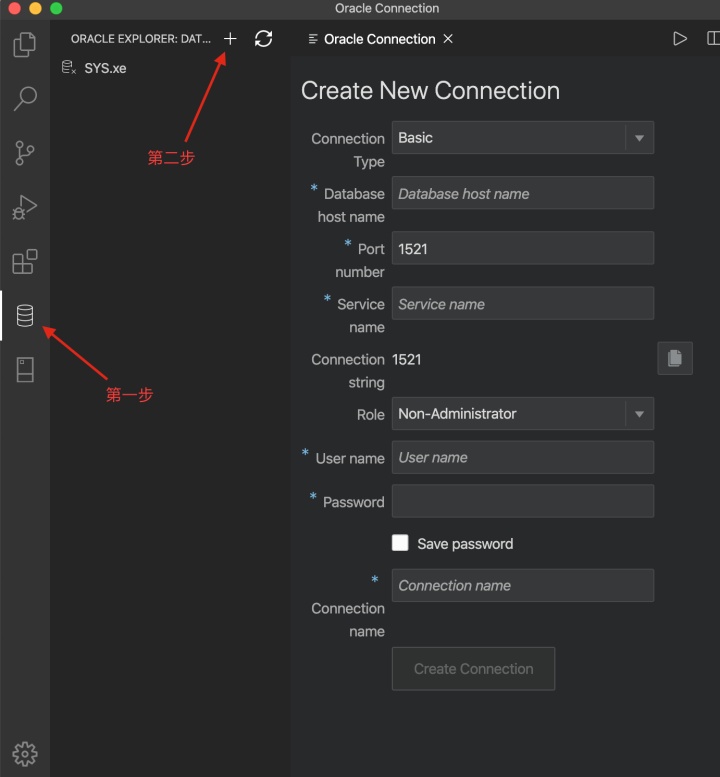
Task: Open the Source Control view
Action: coord(24,153)
